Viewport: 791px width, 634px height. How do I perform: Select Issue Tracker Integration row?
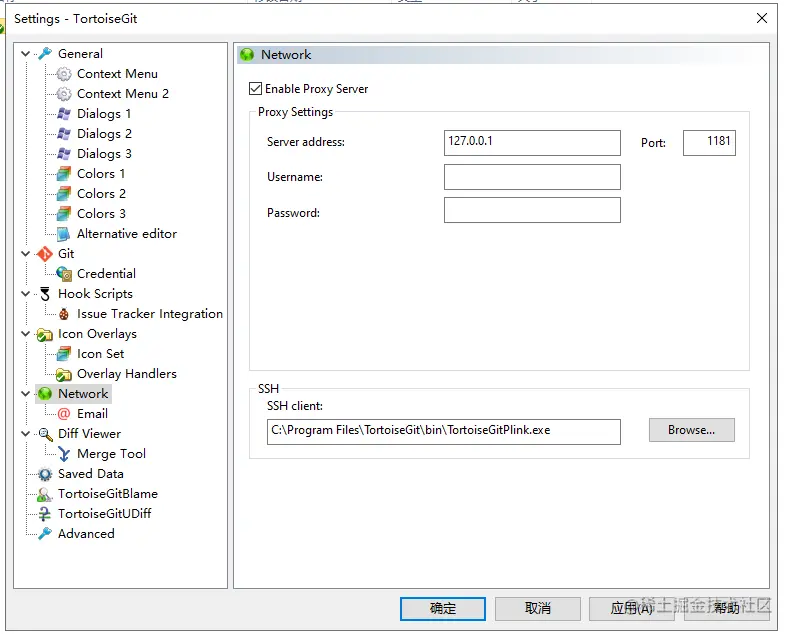click(150, 314)
